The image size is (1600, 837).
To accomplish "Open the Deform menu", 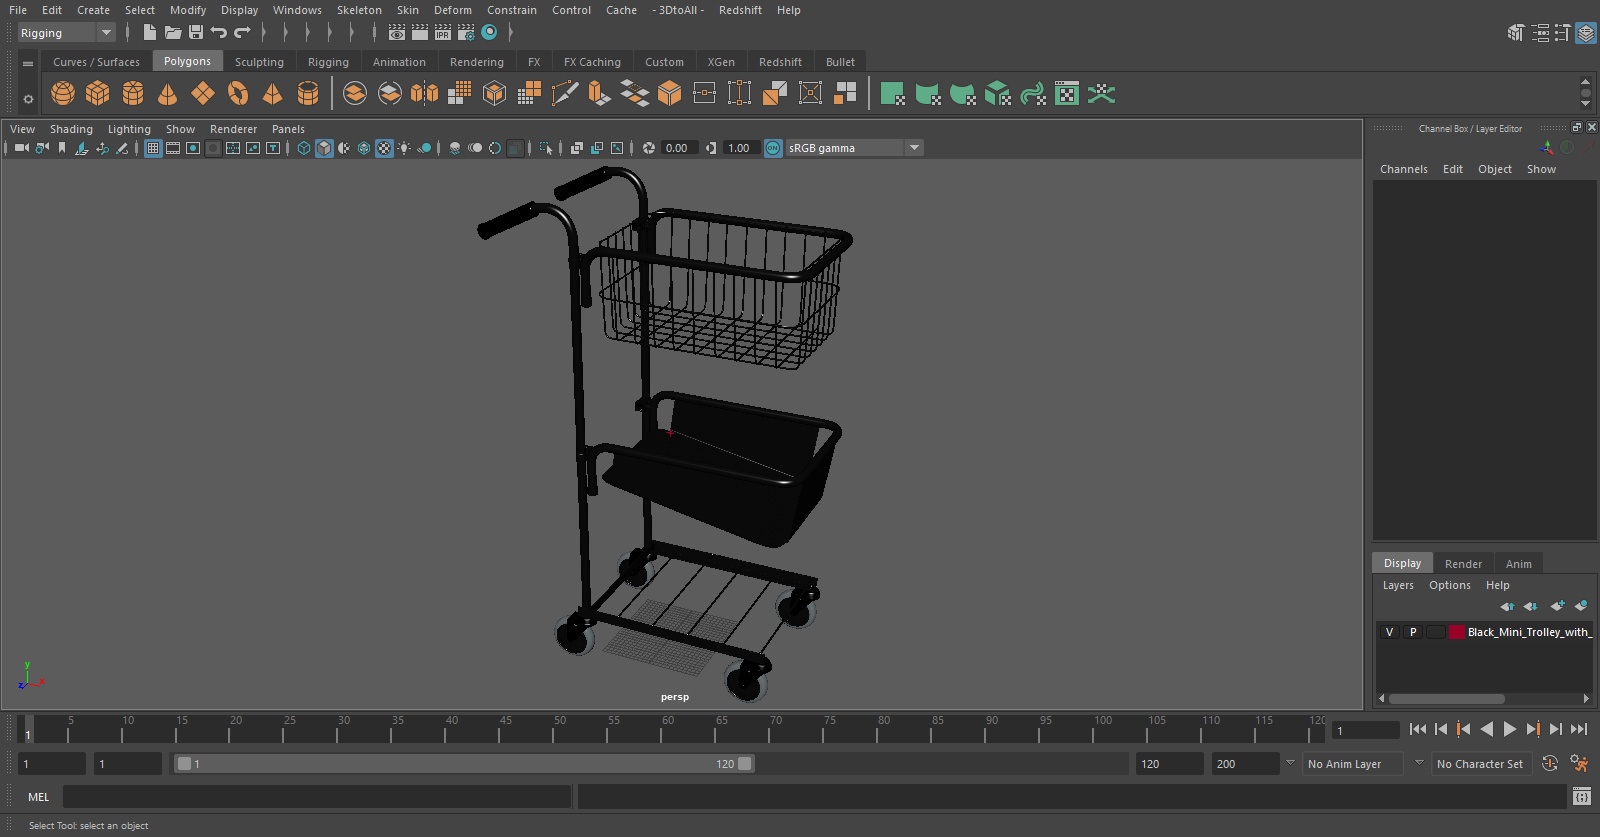I will (x=452, y=10).
